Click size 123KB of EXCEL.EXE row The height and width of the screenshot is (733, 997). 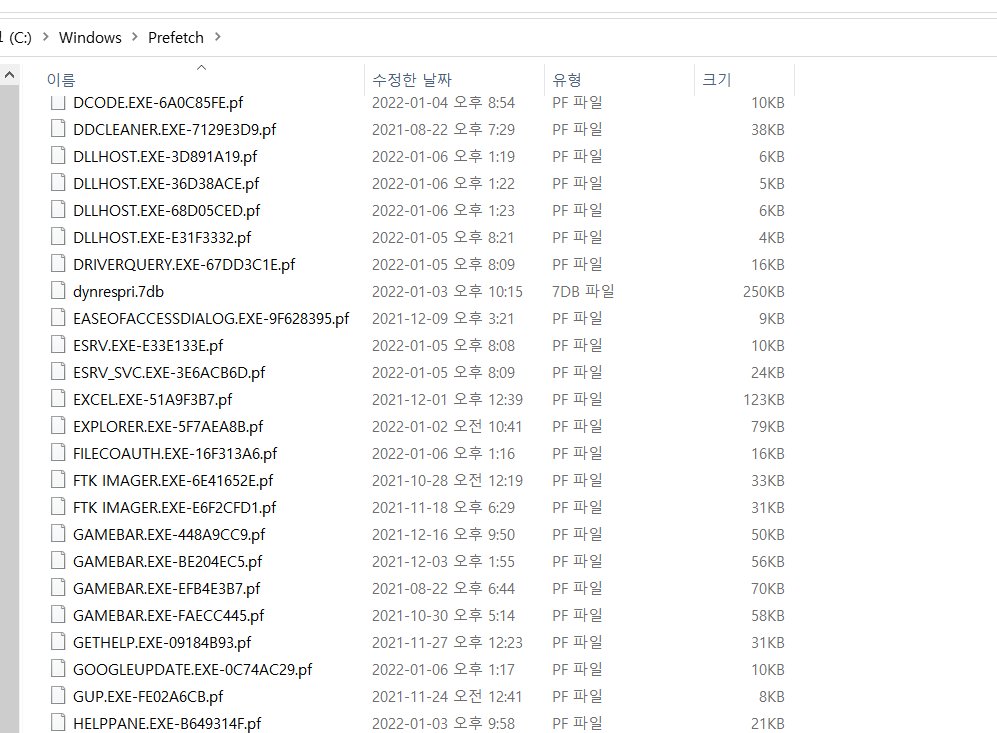(764, 400)
